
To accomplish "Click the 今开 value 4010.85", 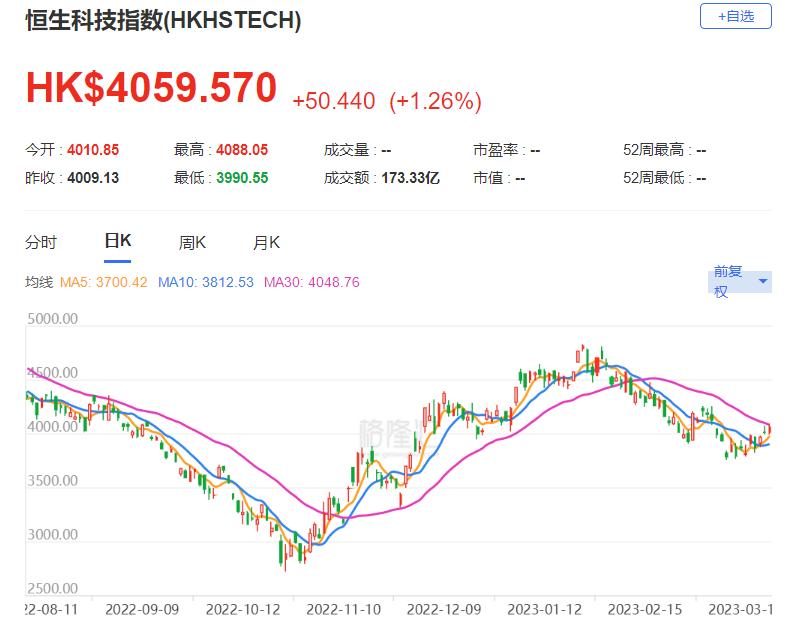I will tap(93, 150).
